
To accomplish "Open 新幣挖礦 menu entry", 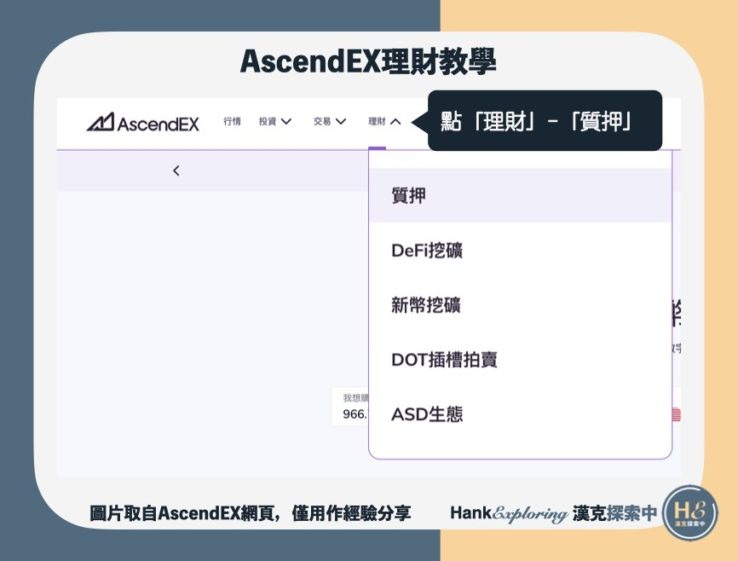I will (520, 305).
